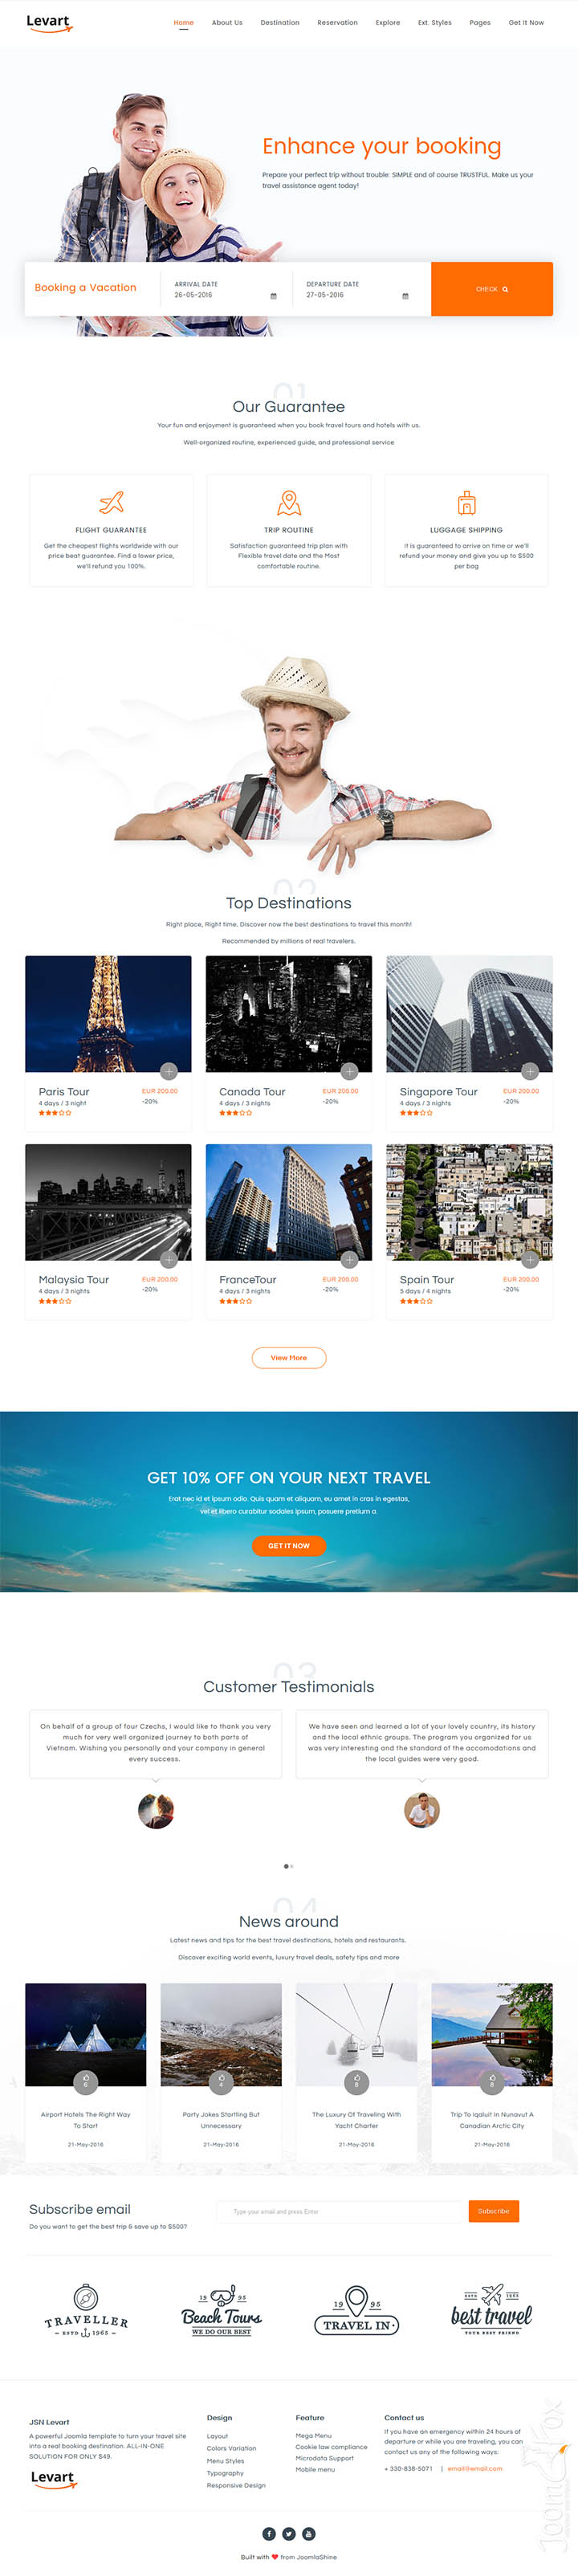Click the orange CHECK search button

[492, 289]
